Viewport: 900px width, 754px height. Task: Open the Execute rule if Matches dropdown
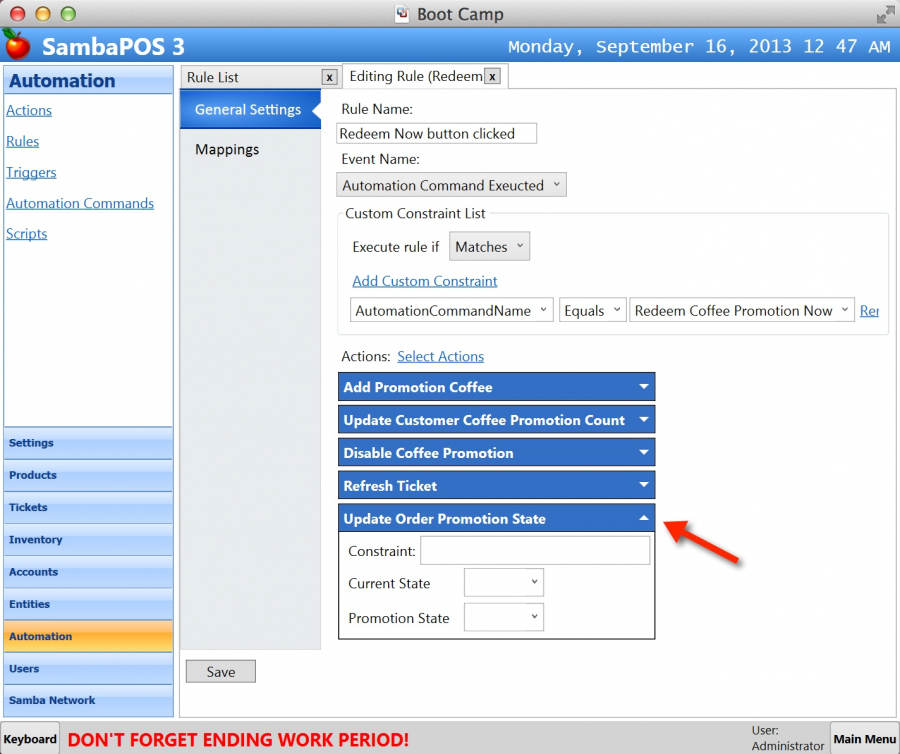tap(489, 247)
